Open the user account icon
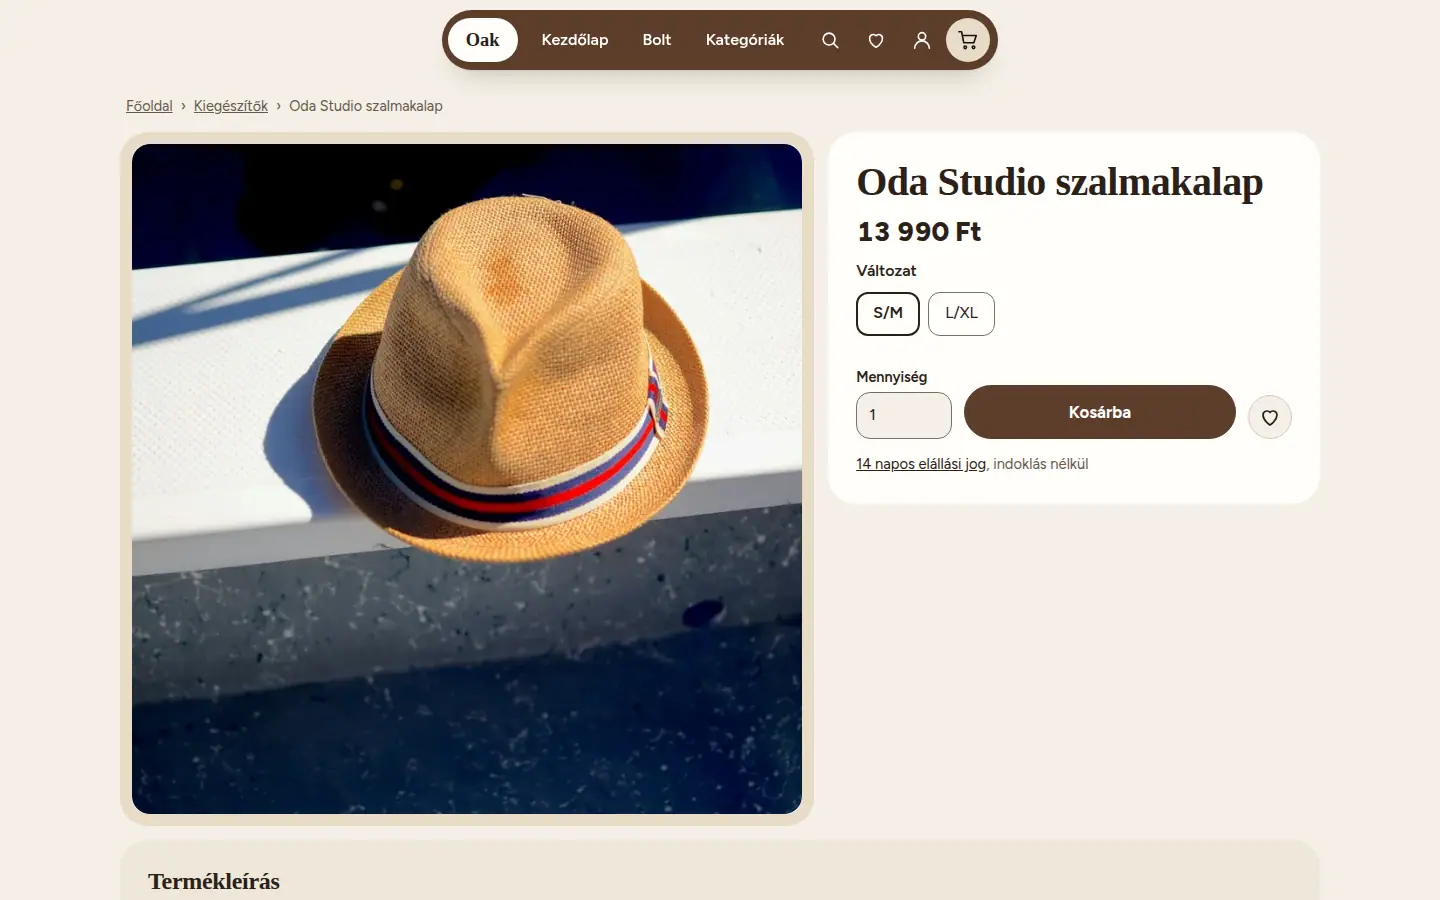This screenshot has height=900, width=1440. click(922, 40)
